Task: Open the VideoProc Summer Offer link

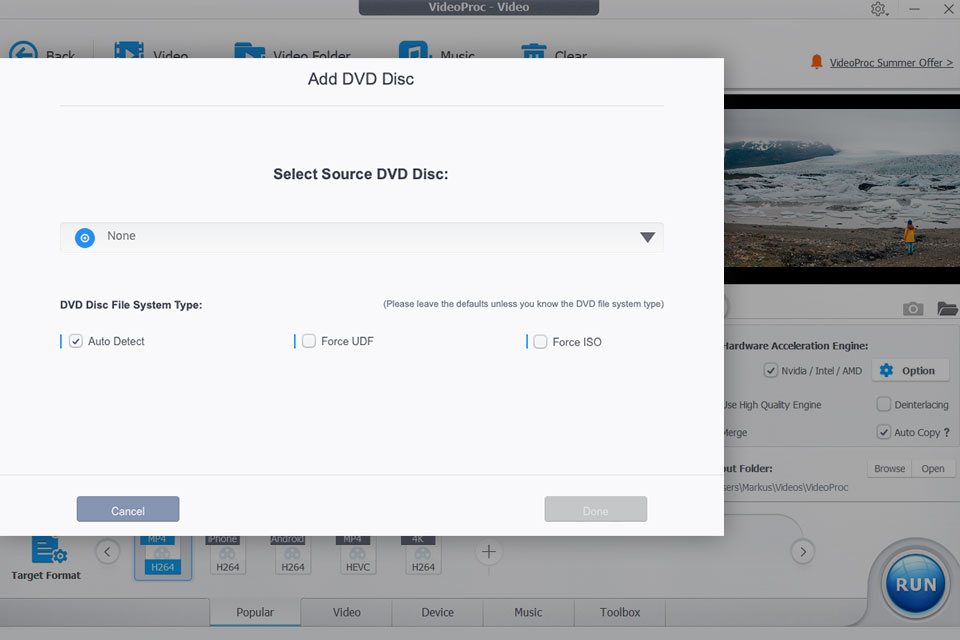Action: click(x=891, y=62)
